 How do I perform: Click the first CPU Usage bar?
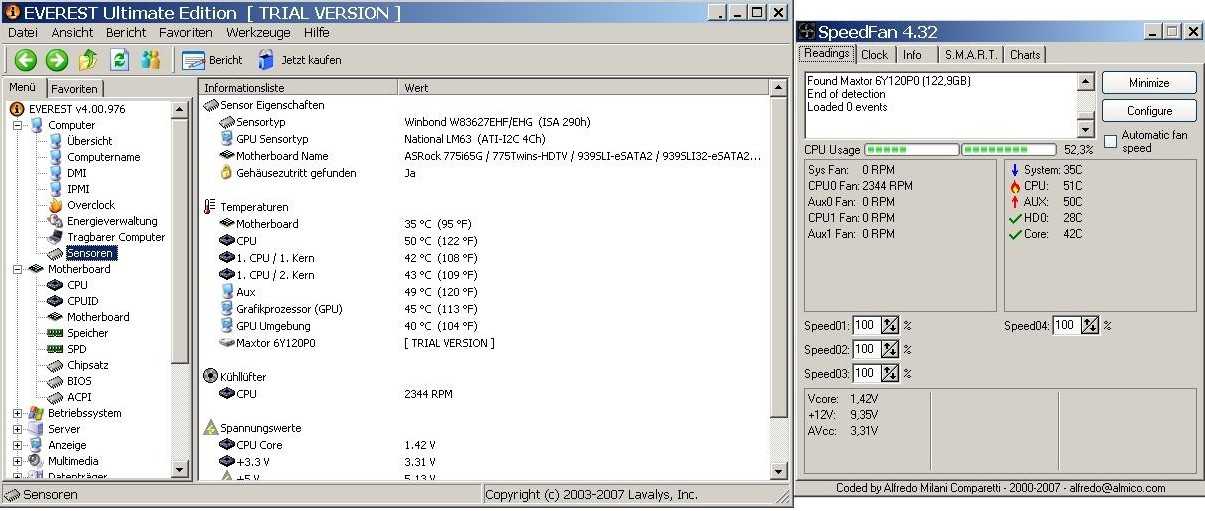pyautogui.click(x=910, y=149)
